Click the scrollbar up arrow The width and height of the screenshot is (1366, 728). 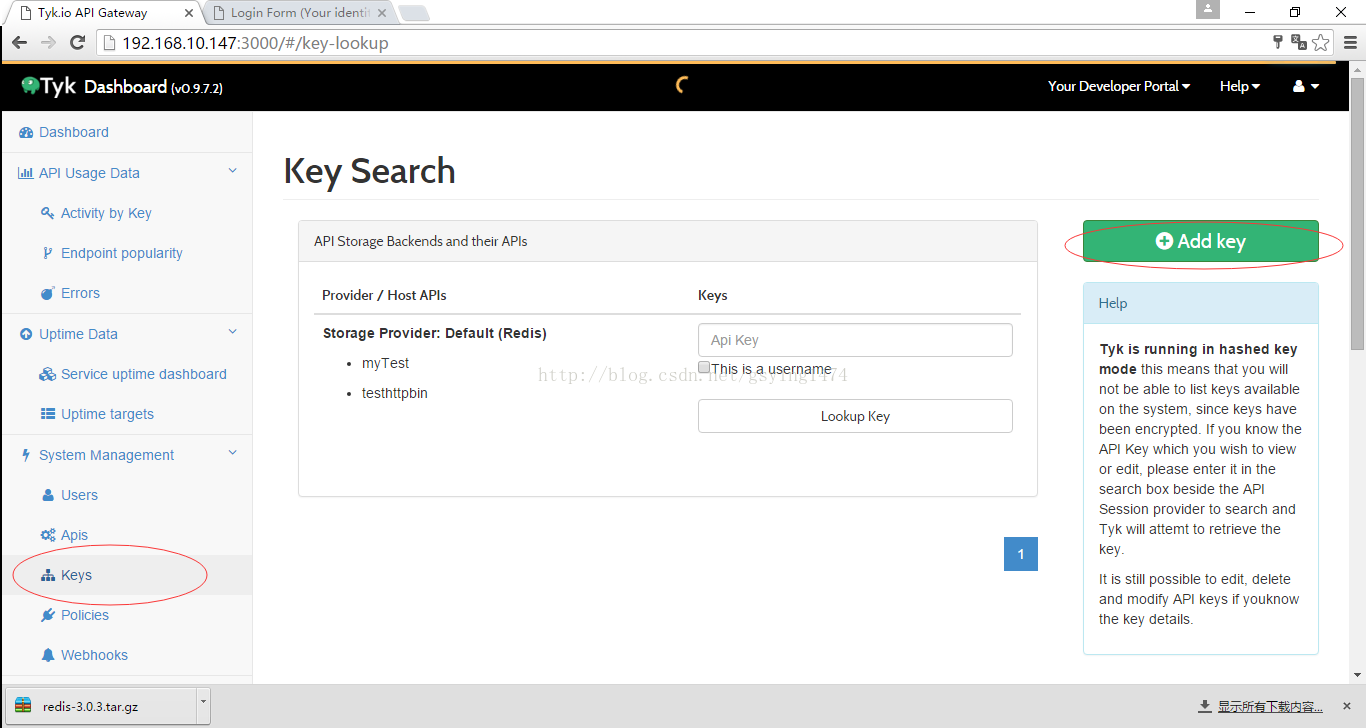click(x=1358, y=68)
